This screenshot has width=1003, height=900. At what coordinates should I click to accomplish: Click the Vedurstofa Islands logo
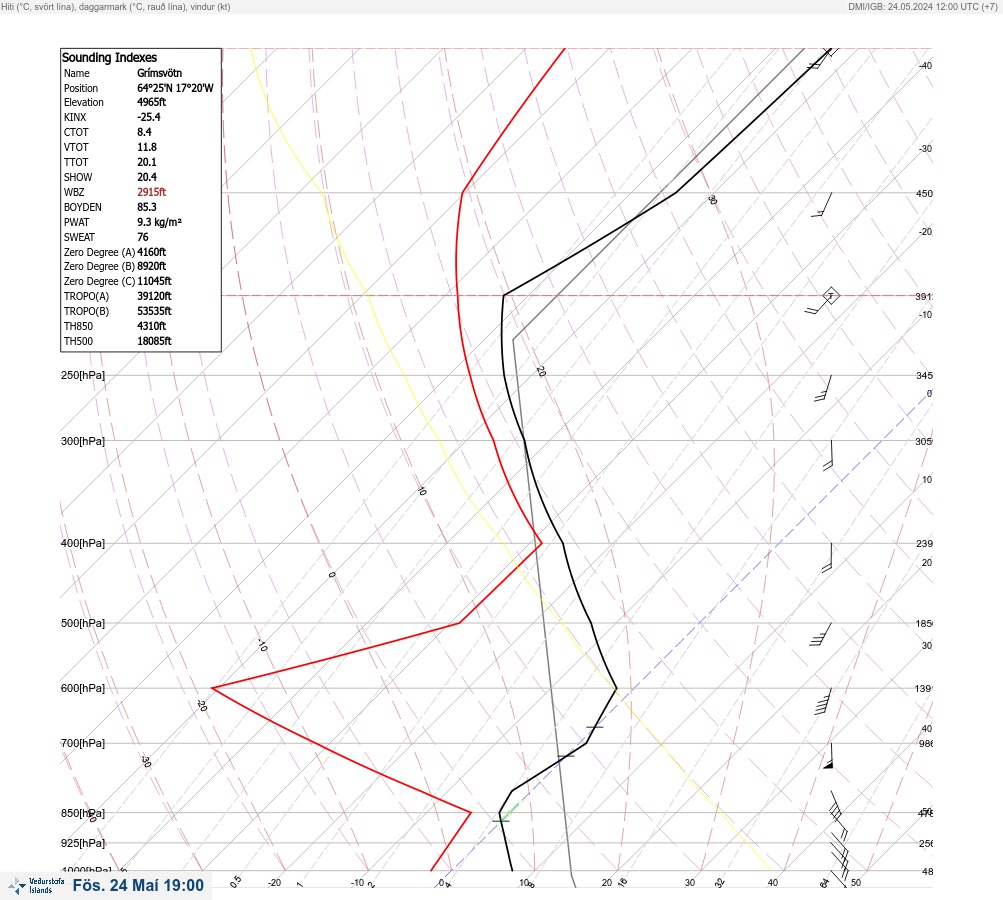[x=36, y=886]
